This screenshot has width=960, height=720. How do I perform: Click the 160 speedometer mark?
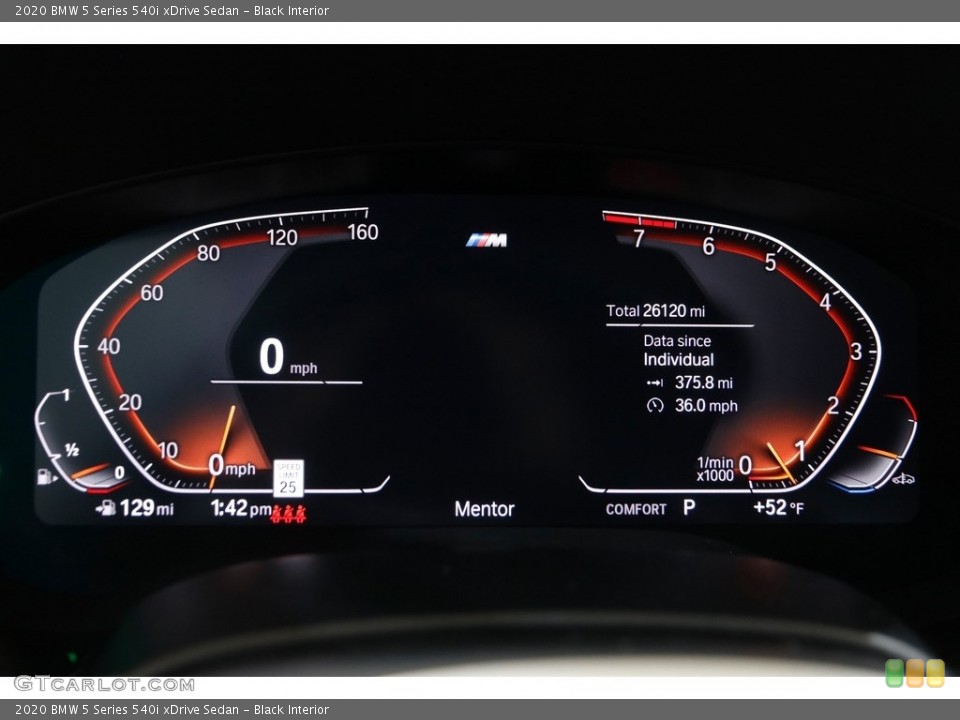(363, 232)
